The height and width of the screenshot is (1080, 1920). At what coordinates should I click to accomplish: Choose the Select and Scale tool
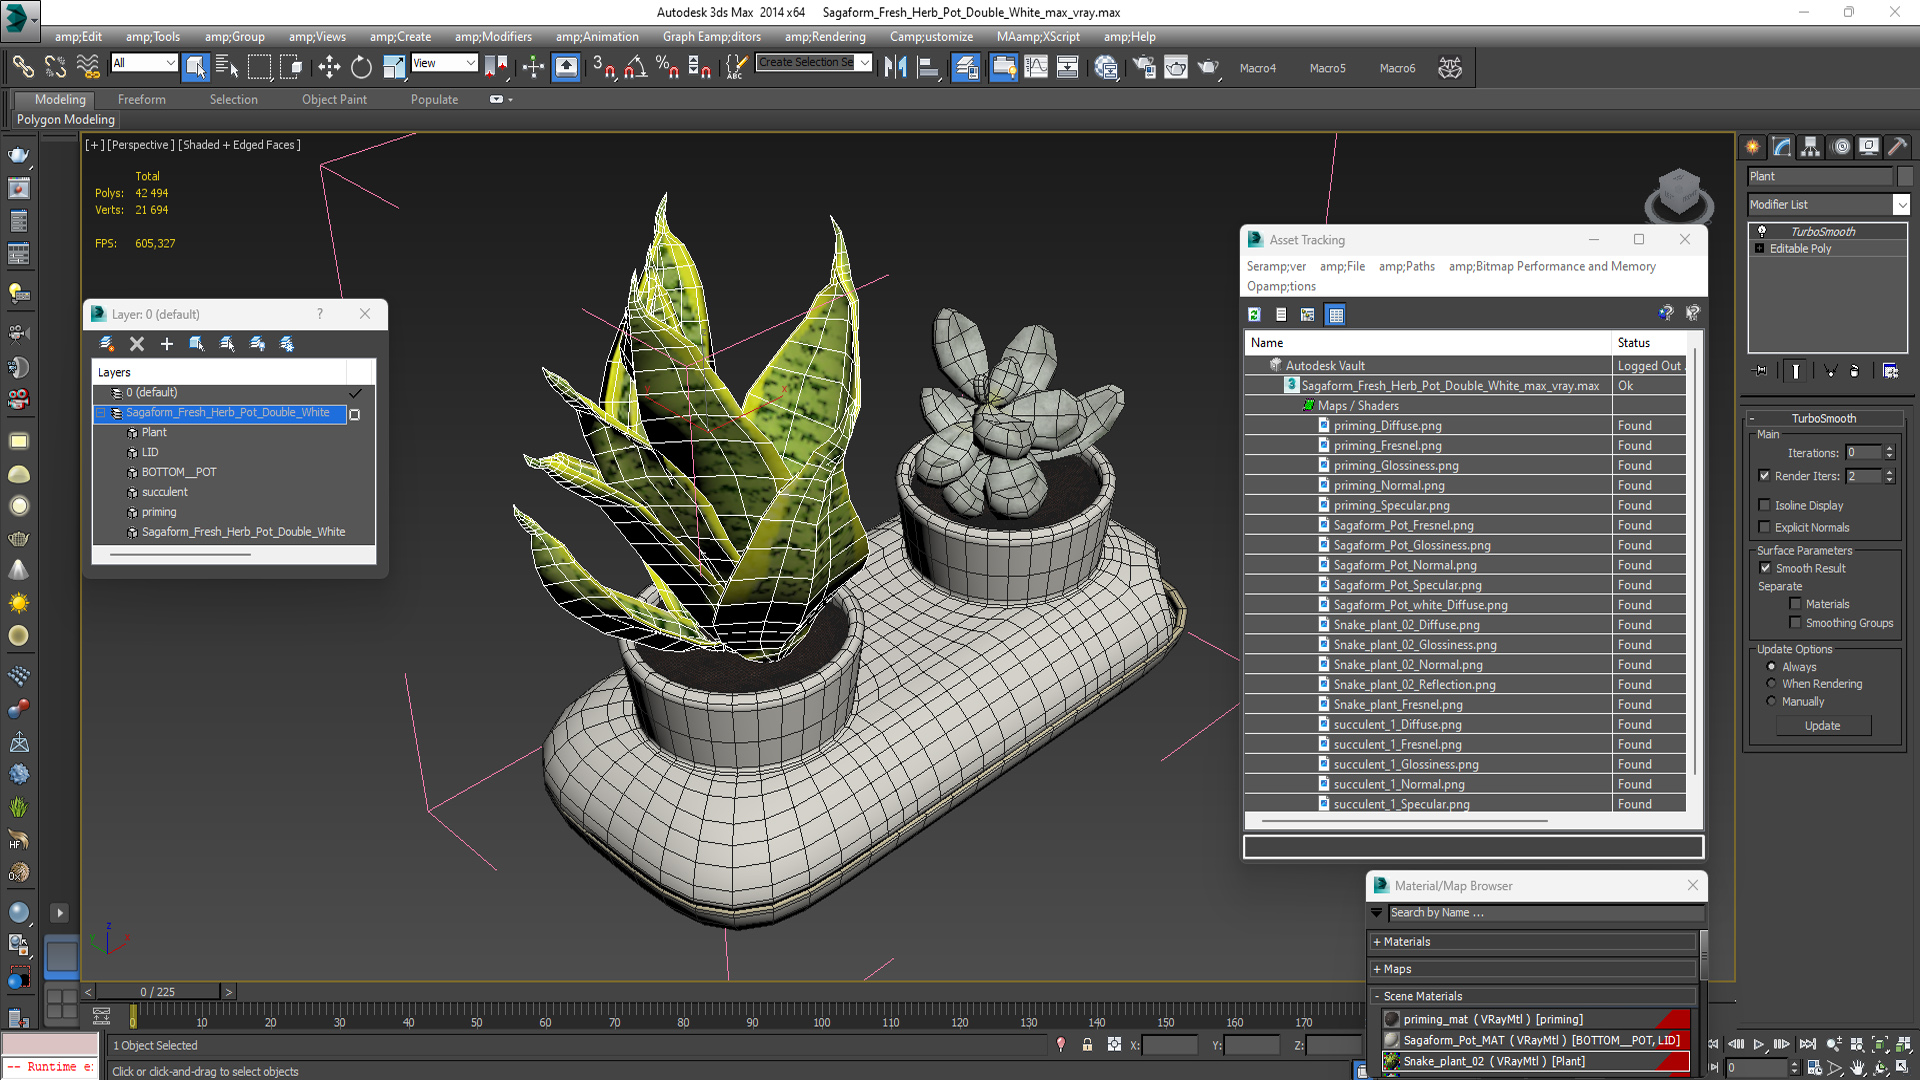click(394, 67)
